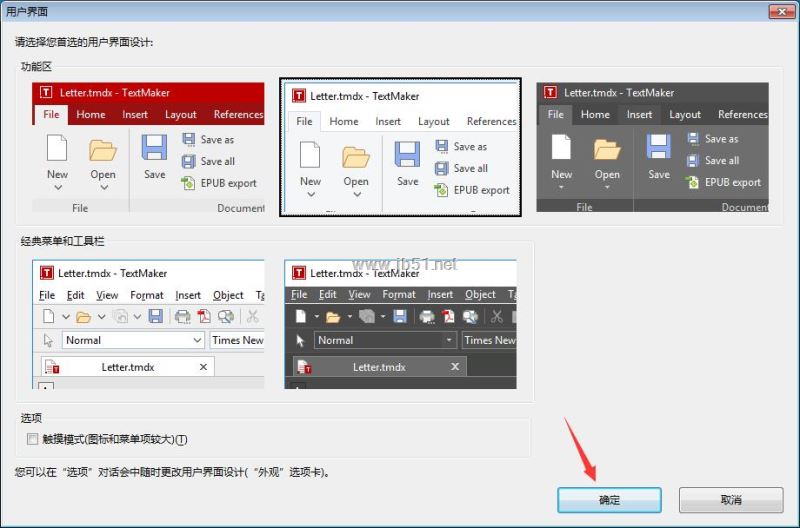The height and width of the screenshot is (528, 800).
Task: Enable touch mode checkbox (触摸模式)
Action: 33,439
